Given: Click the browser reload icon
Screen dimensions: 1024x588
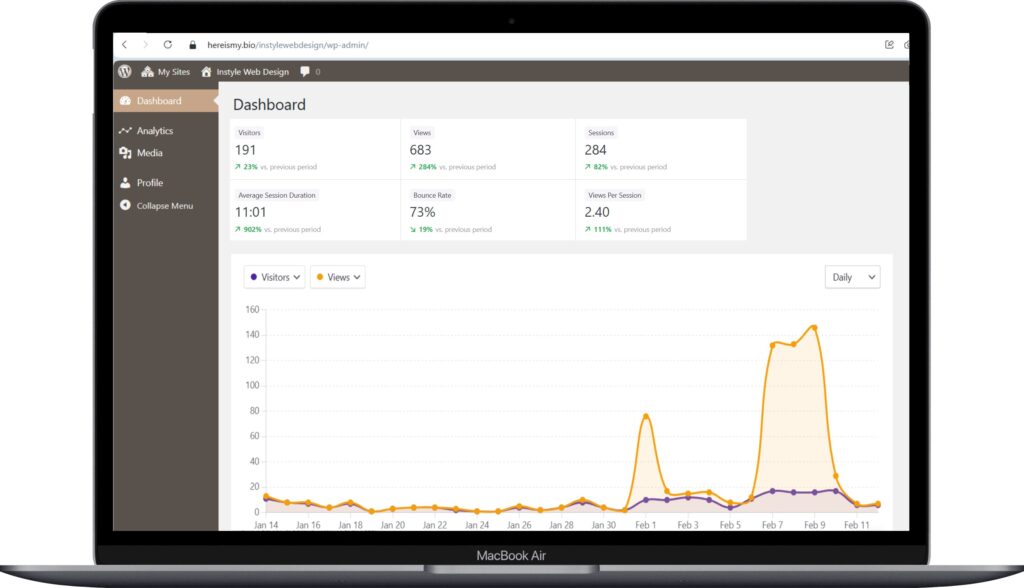Looking at the screenshot, I should [167, 45].
